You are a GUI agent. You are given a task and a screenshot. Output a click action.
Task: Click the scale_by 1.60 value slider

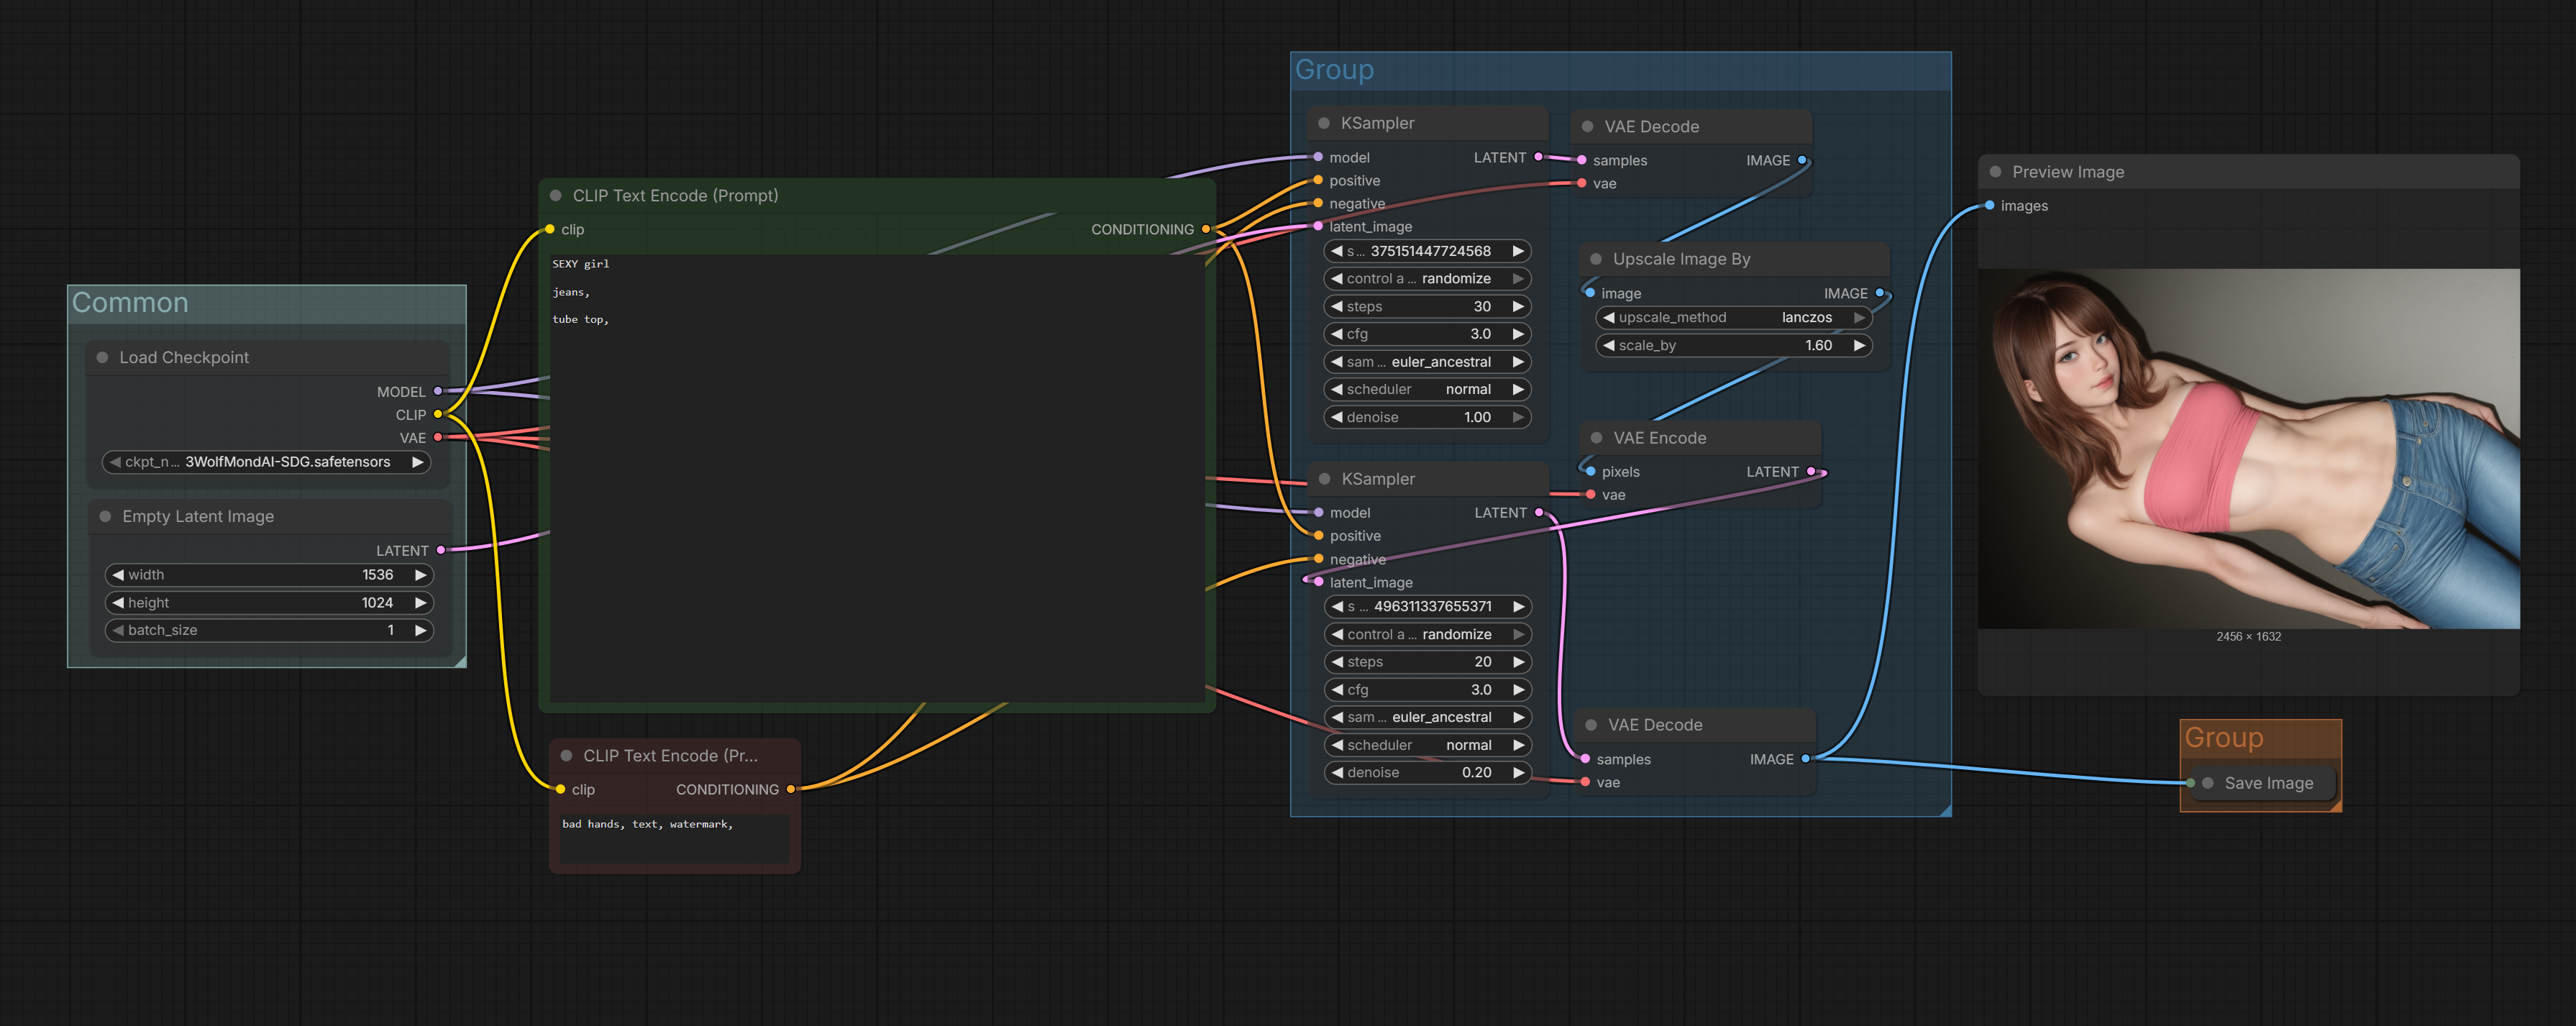(x=1733, y=346)
